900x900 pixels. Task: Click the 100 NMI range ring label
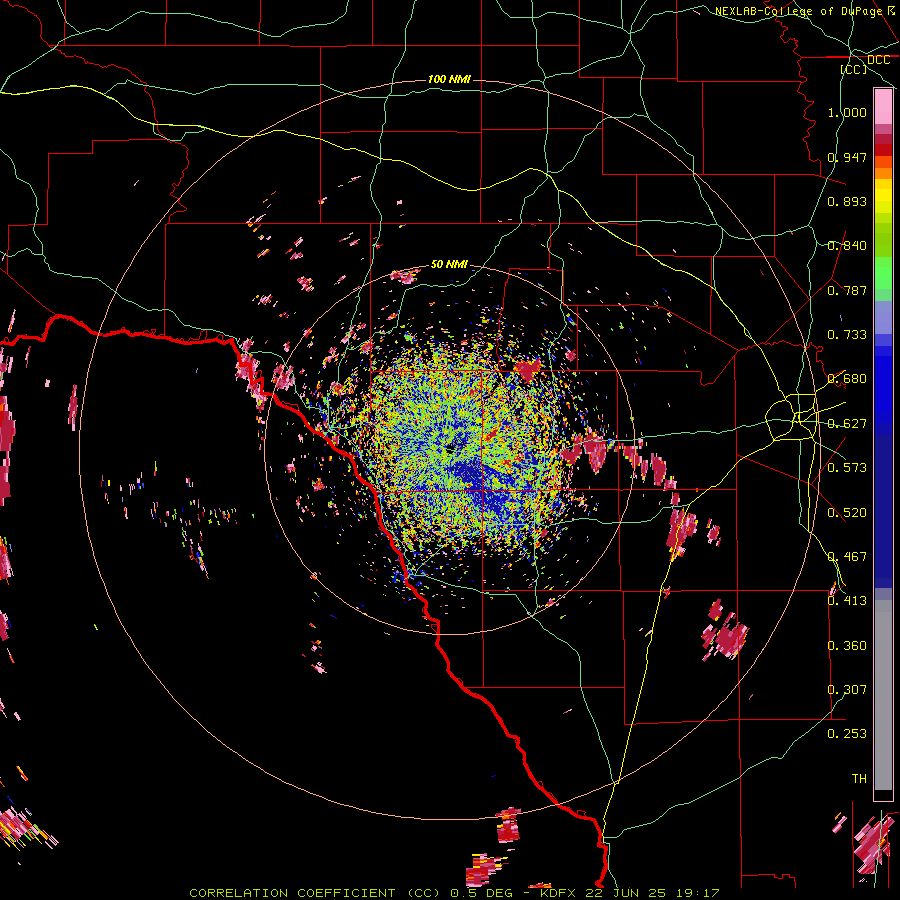[x=449, y=79]
